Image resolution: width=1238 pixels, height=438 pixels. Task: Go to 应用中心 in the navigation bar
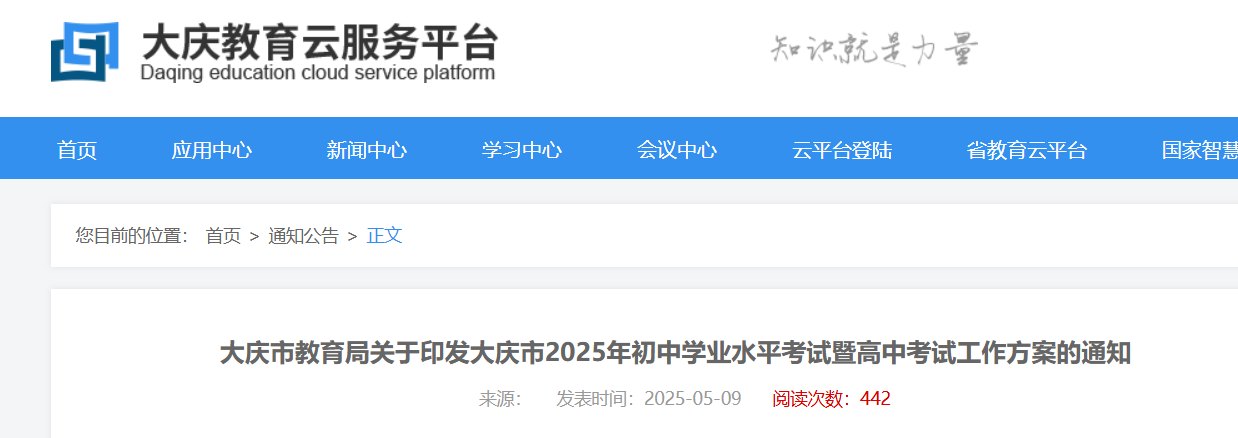coord(211,150)
